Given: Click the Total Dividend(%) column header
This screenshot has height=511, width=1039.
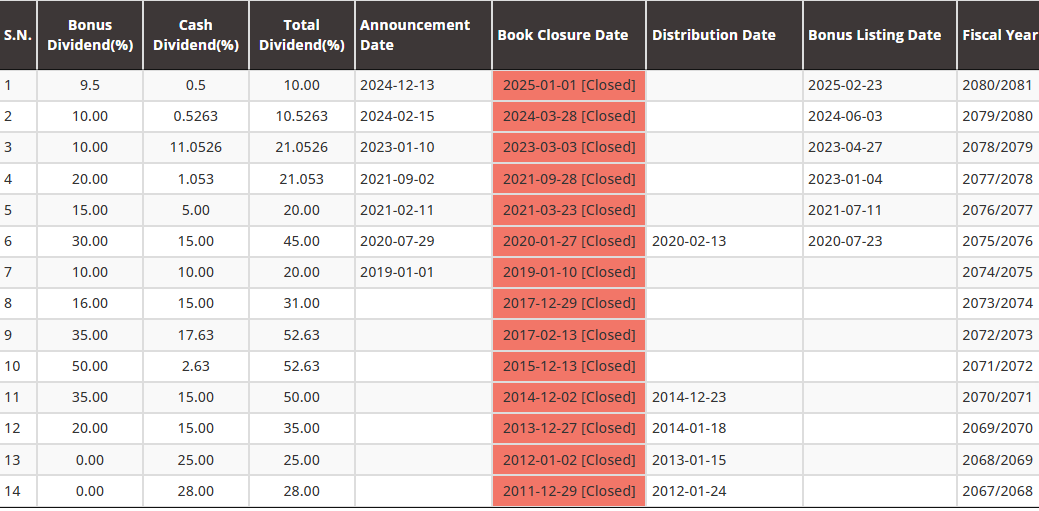Looking at the screenshot, I should click(x=301, y=35).
